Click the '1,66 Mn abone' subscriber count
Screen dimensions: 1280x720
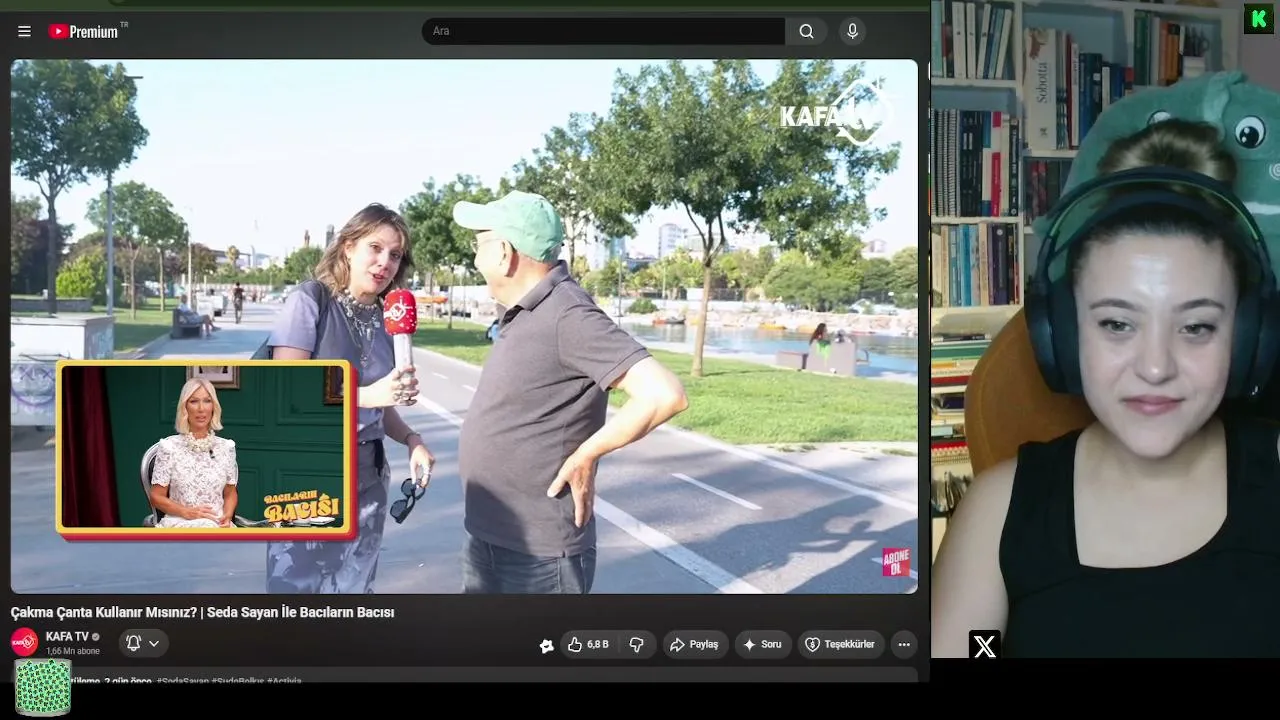(x=73, y=651)
